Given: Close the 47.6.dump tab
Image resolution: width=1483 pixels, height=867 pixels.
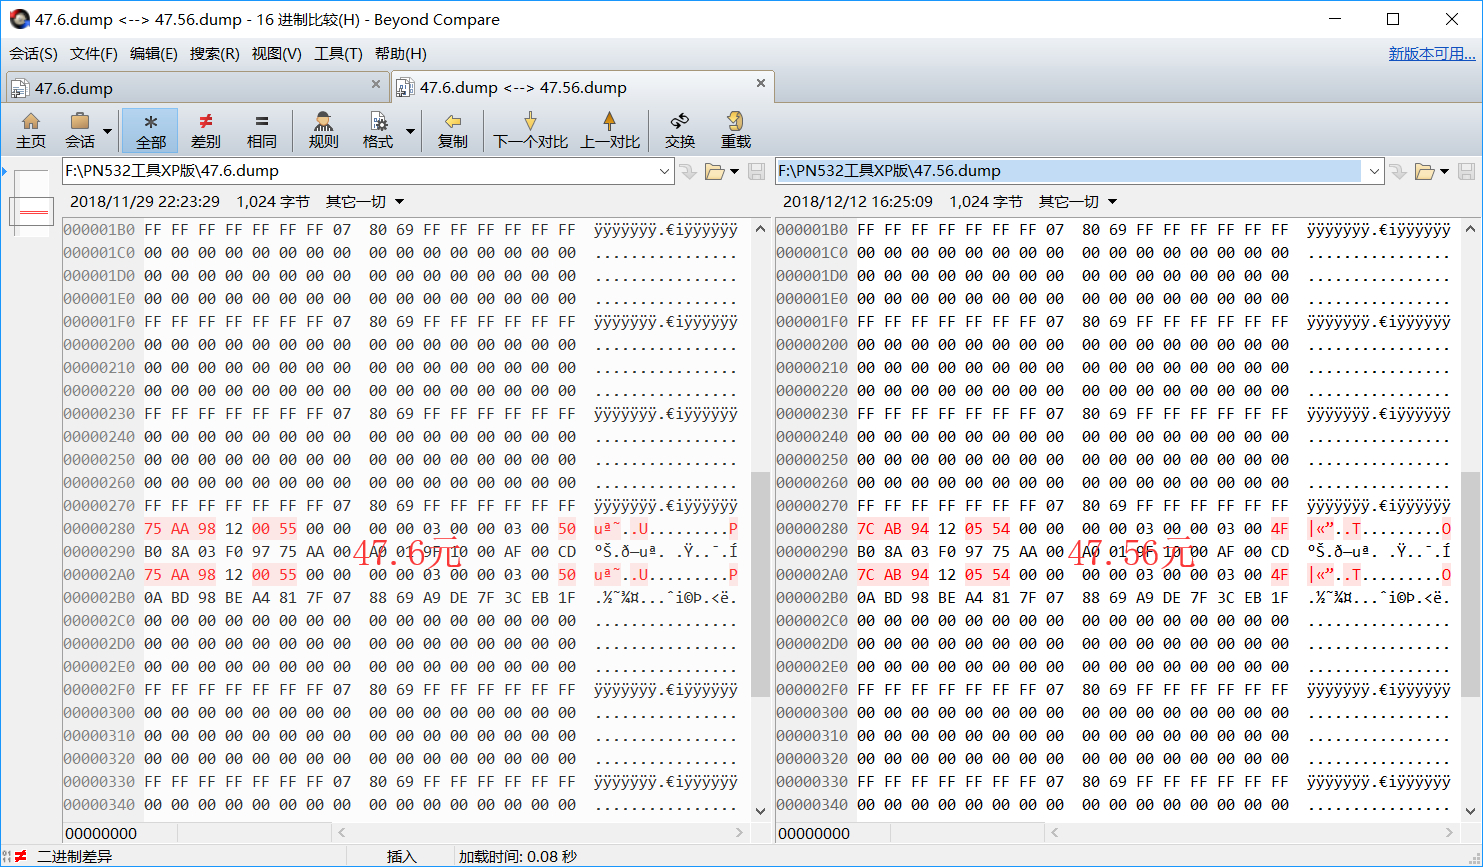Looking at the screenshot, I should [x=376, y=85].
